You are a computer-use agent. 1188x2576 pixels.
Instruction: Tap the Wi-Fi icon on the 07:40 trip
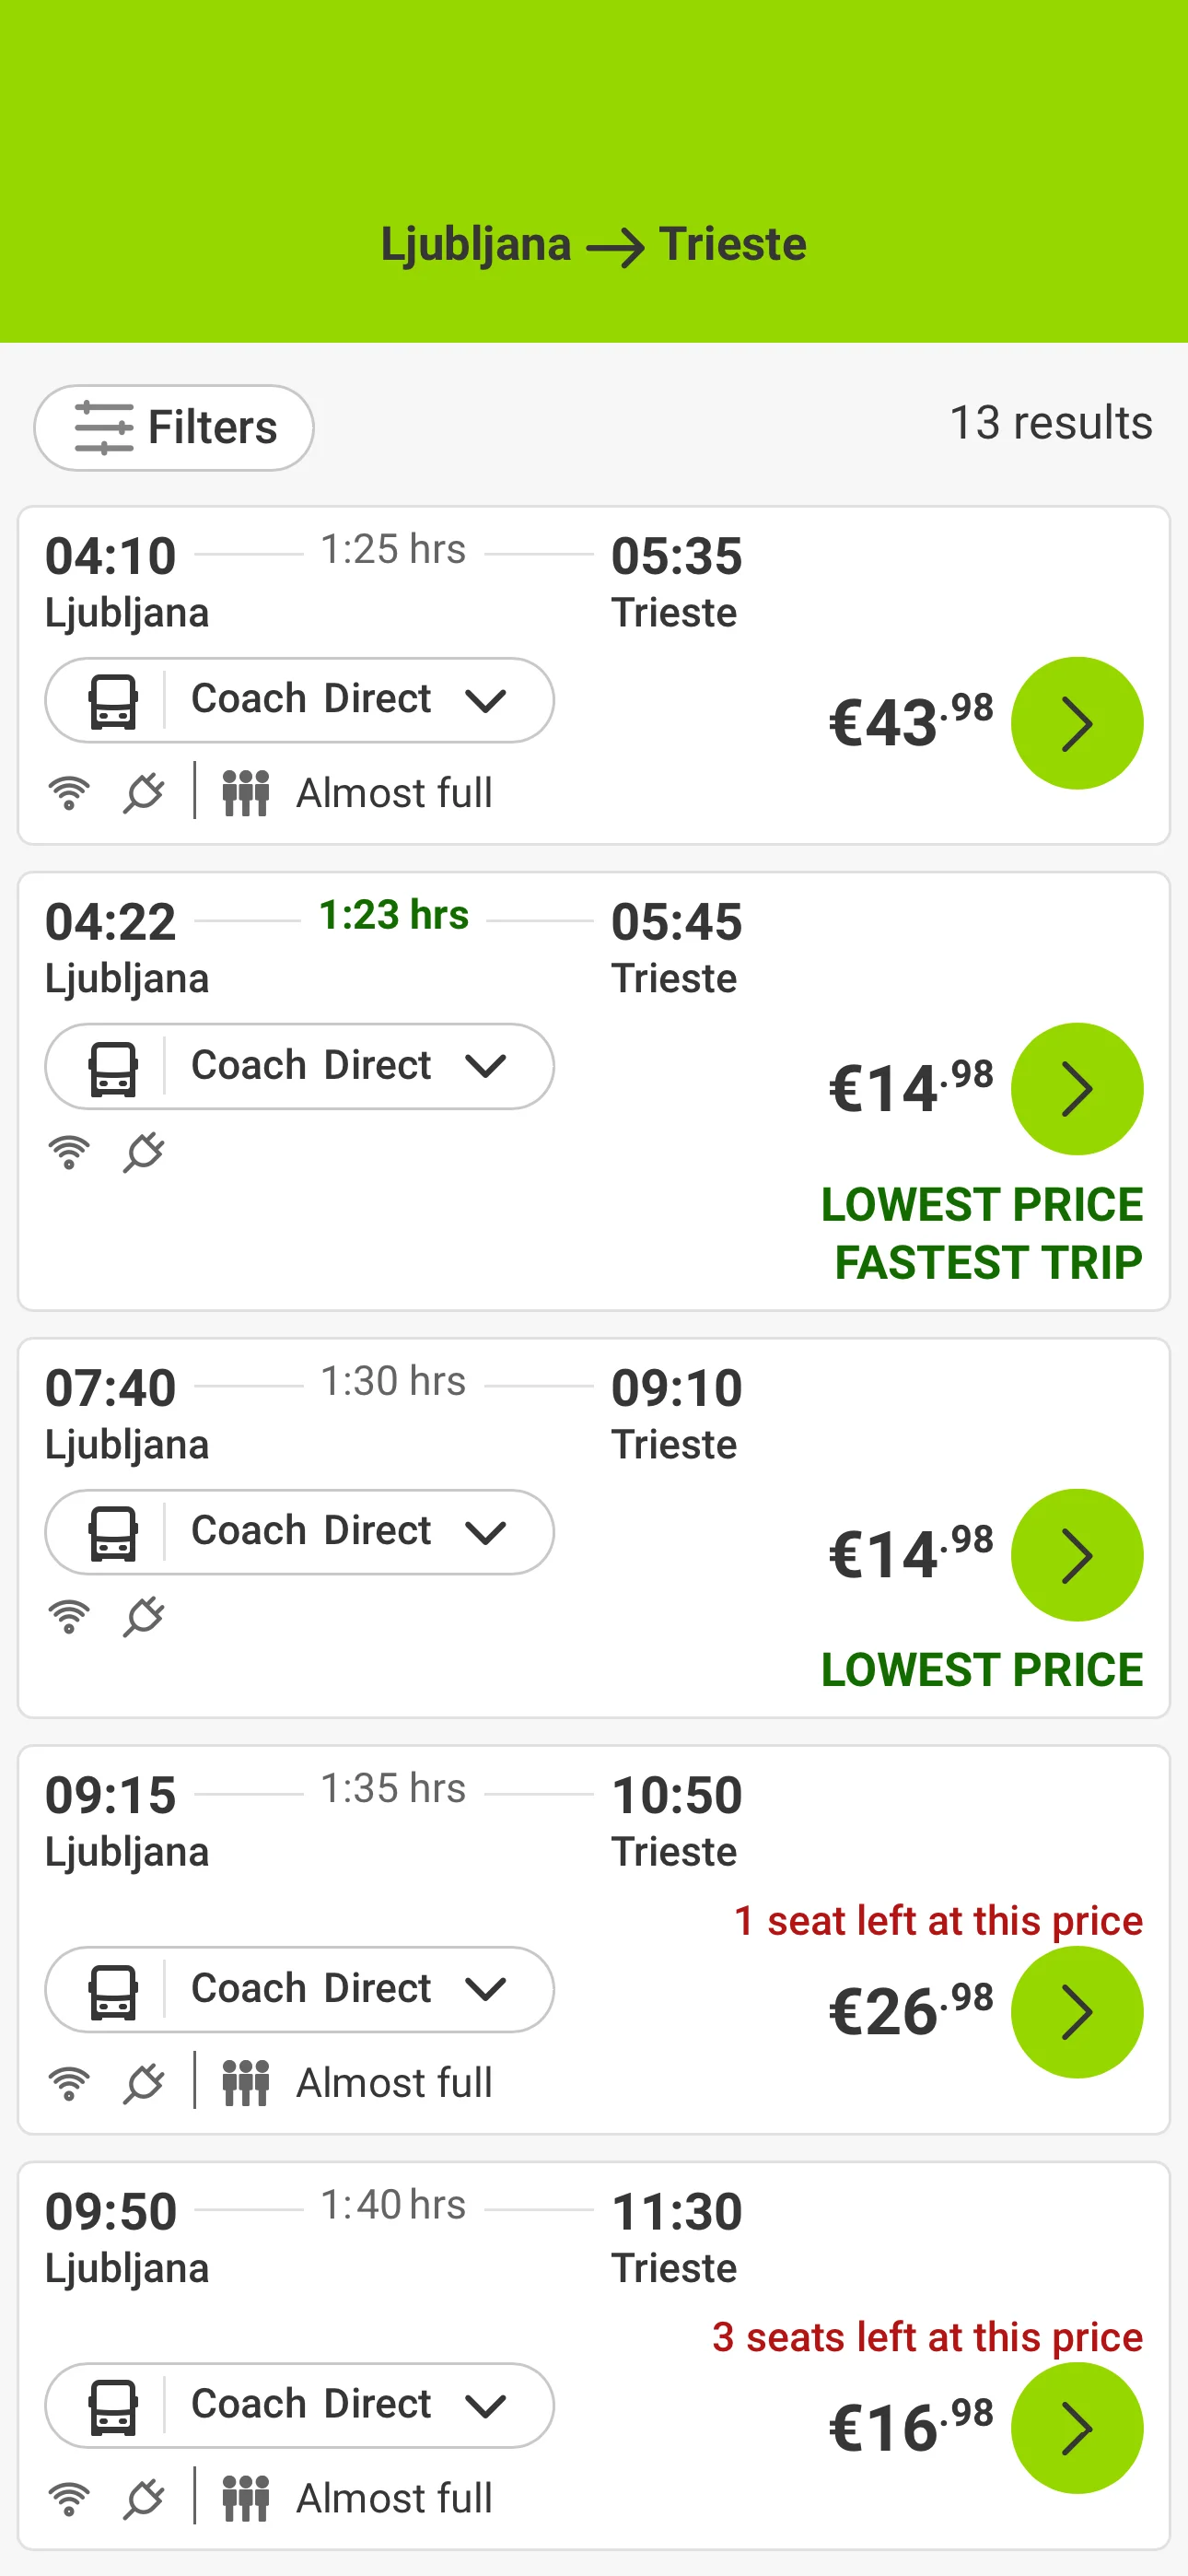[69, 1617]
